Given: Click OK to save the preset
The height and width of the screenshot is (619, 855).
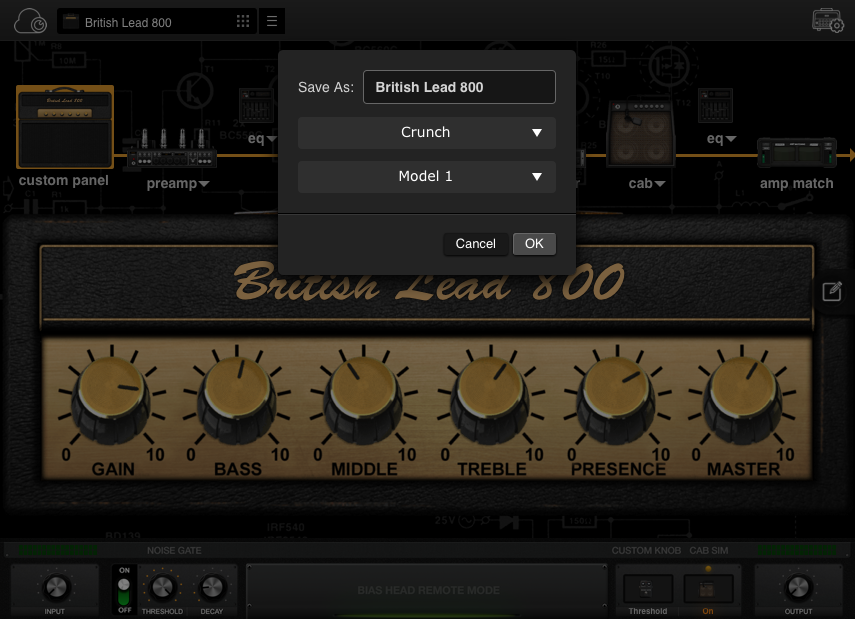Looking at the screenshot, I should click(x=533, y=243).
